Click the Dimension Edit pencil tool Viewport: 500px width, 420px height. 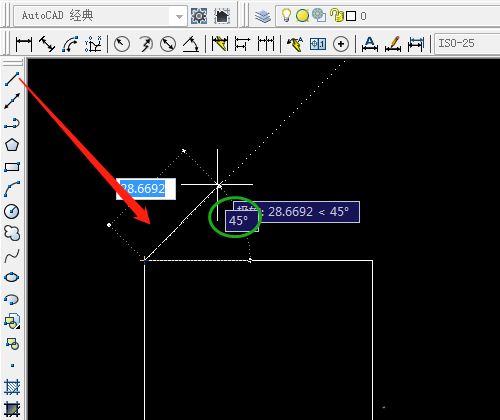393,44
